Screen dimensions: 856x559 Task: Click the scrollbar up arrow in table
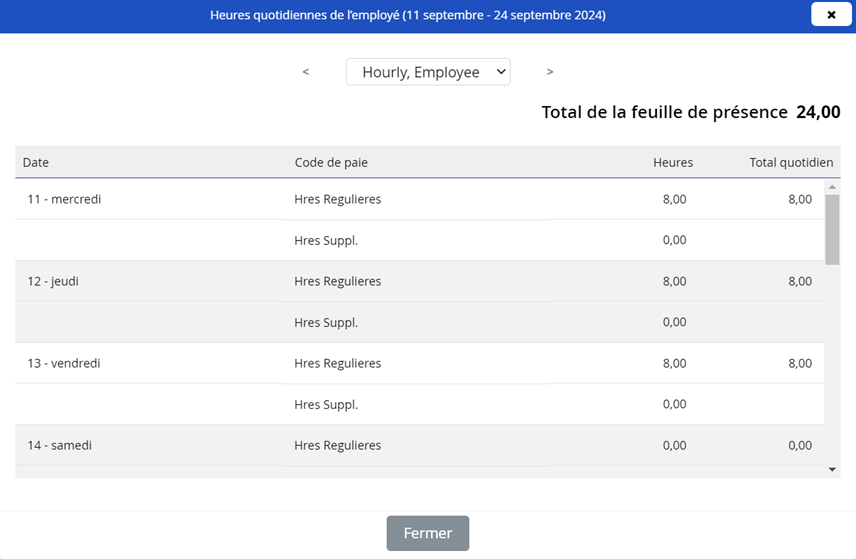click(832, 187)
